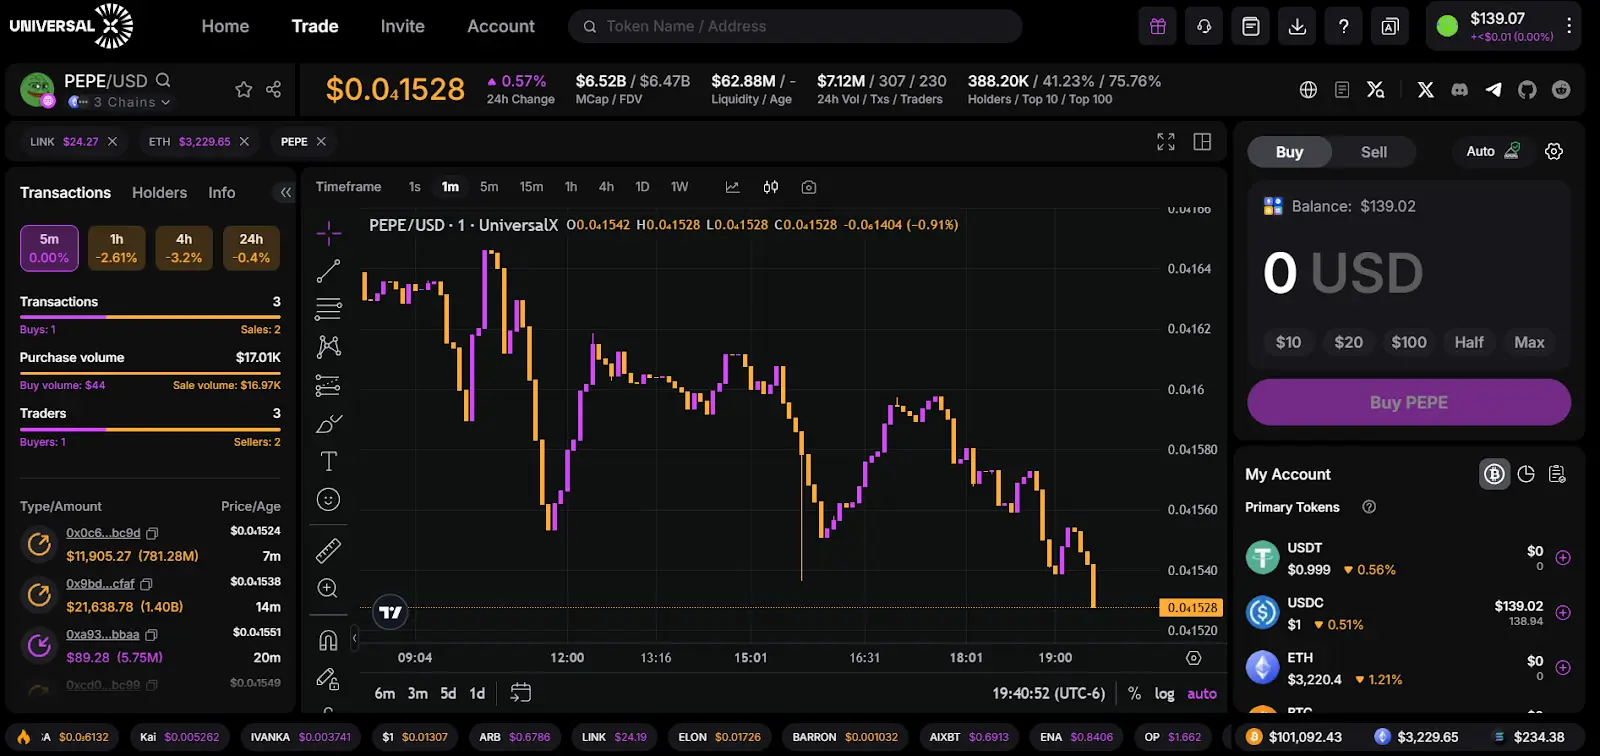Open PEPE's Reddit link icon
Viewport: 1600px width, 756px height.
1561,90
